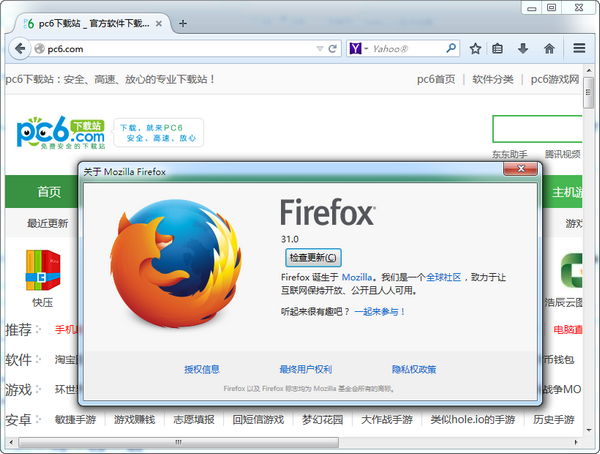Select the 最近更新 tab
Image resolution: width=600 pixels, height=454 pixels.
click(x=47, y=223)
